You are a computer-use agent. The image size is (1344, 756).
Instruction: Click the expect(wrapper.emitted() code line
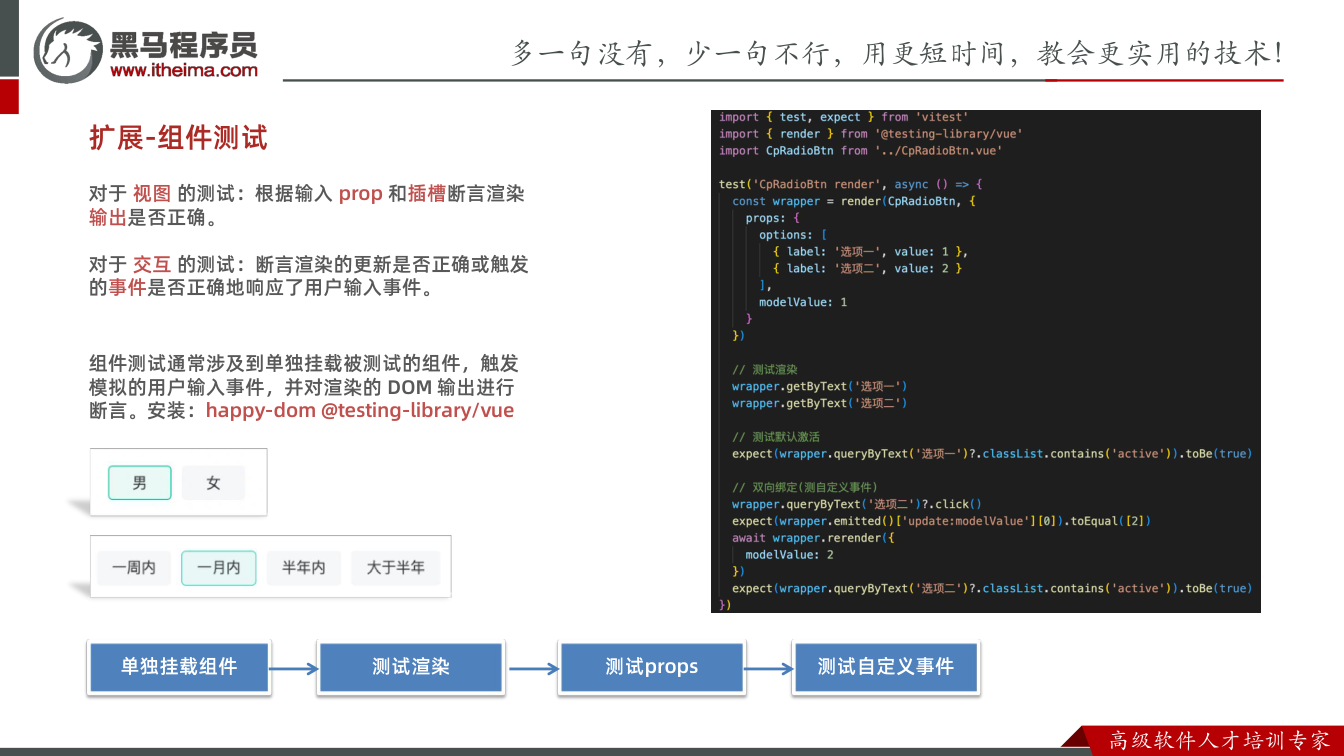942,521
